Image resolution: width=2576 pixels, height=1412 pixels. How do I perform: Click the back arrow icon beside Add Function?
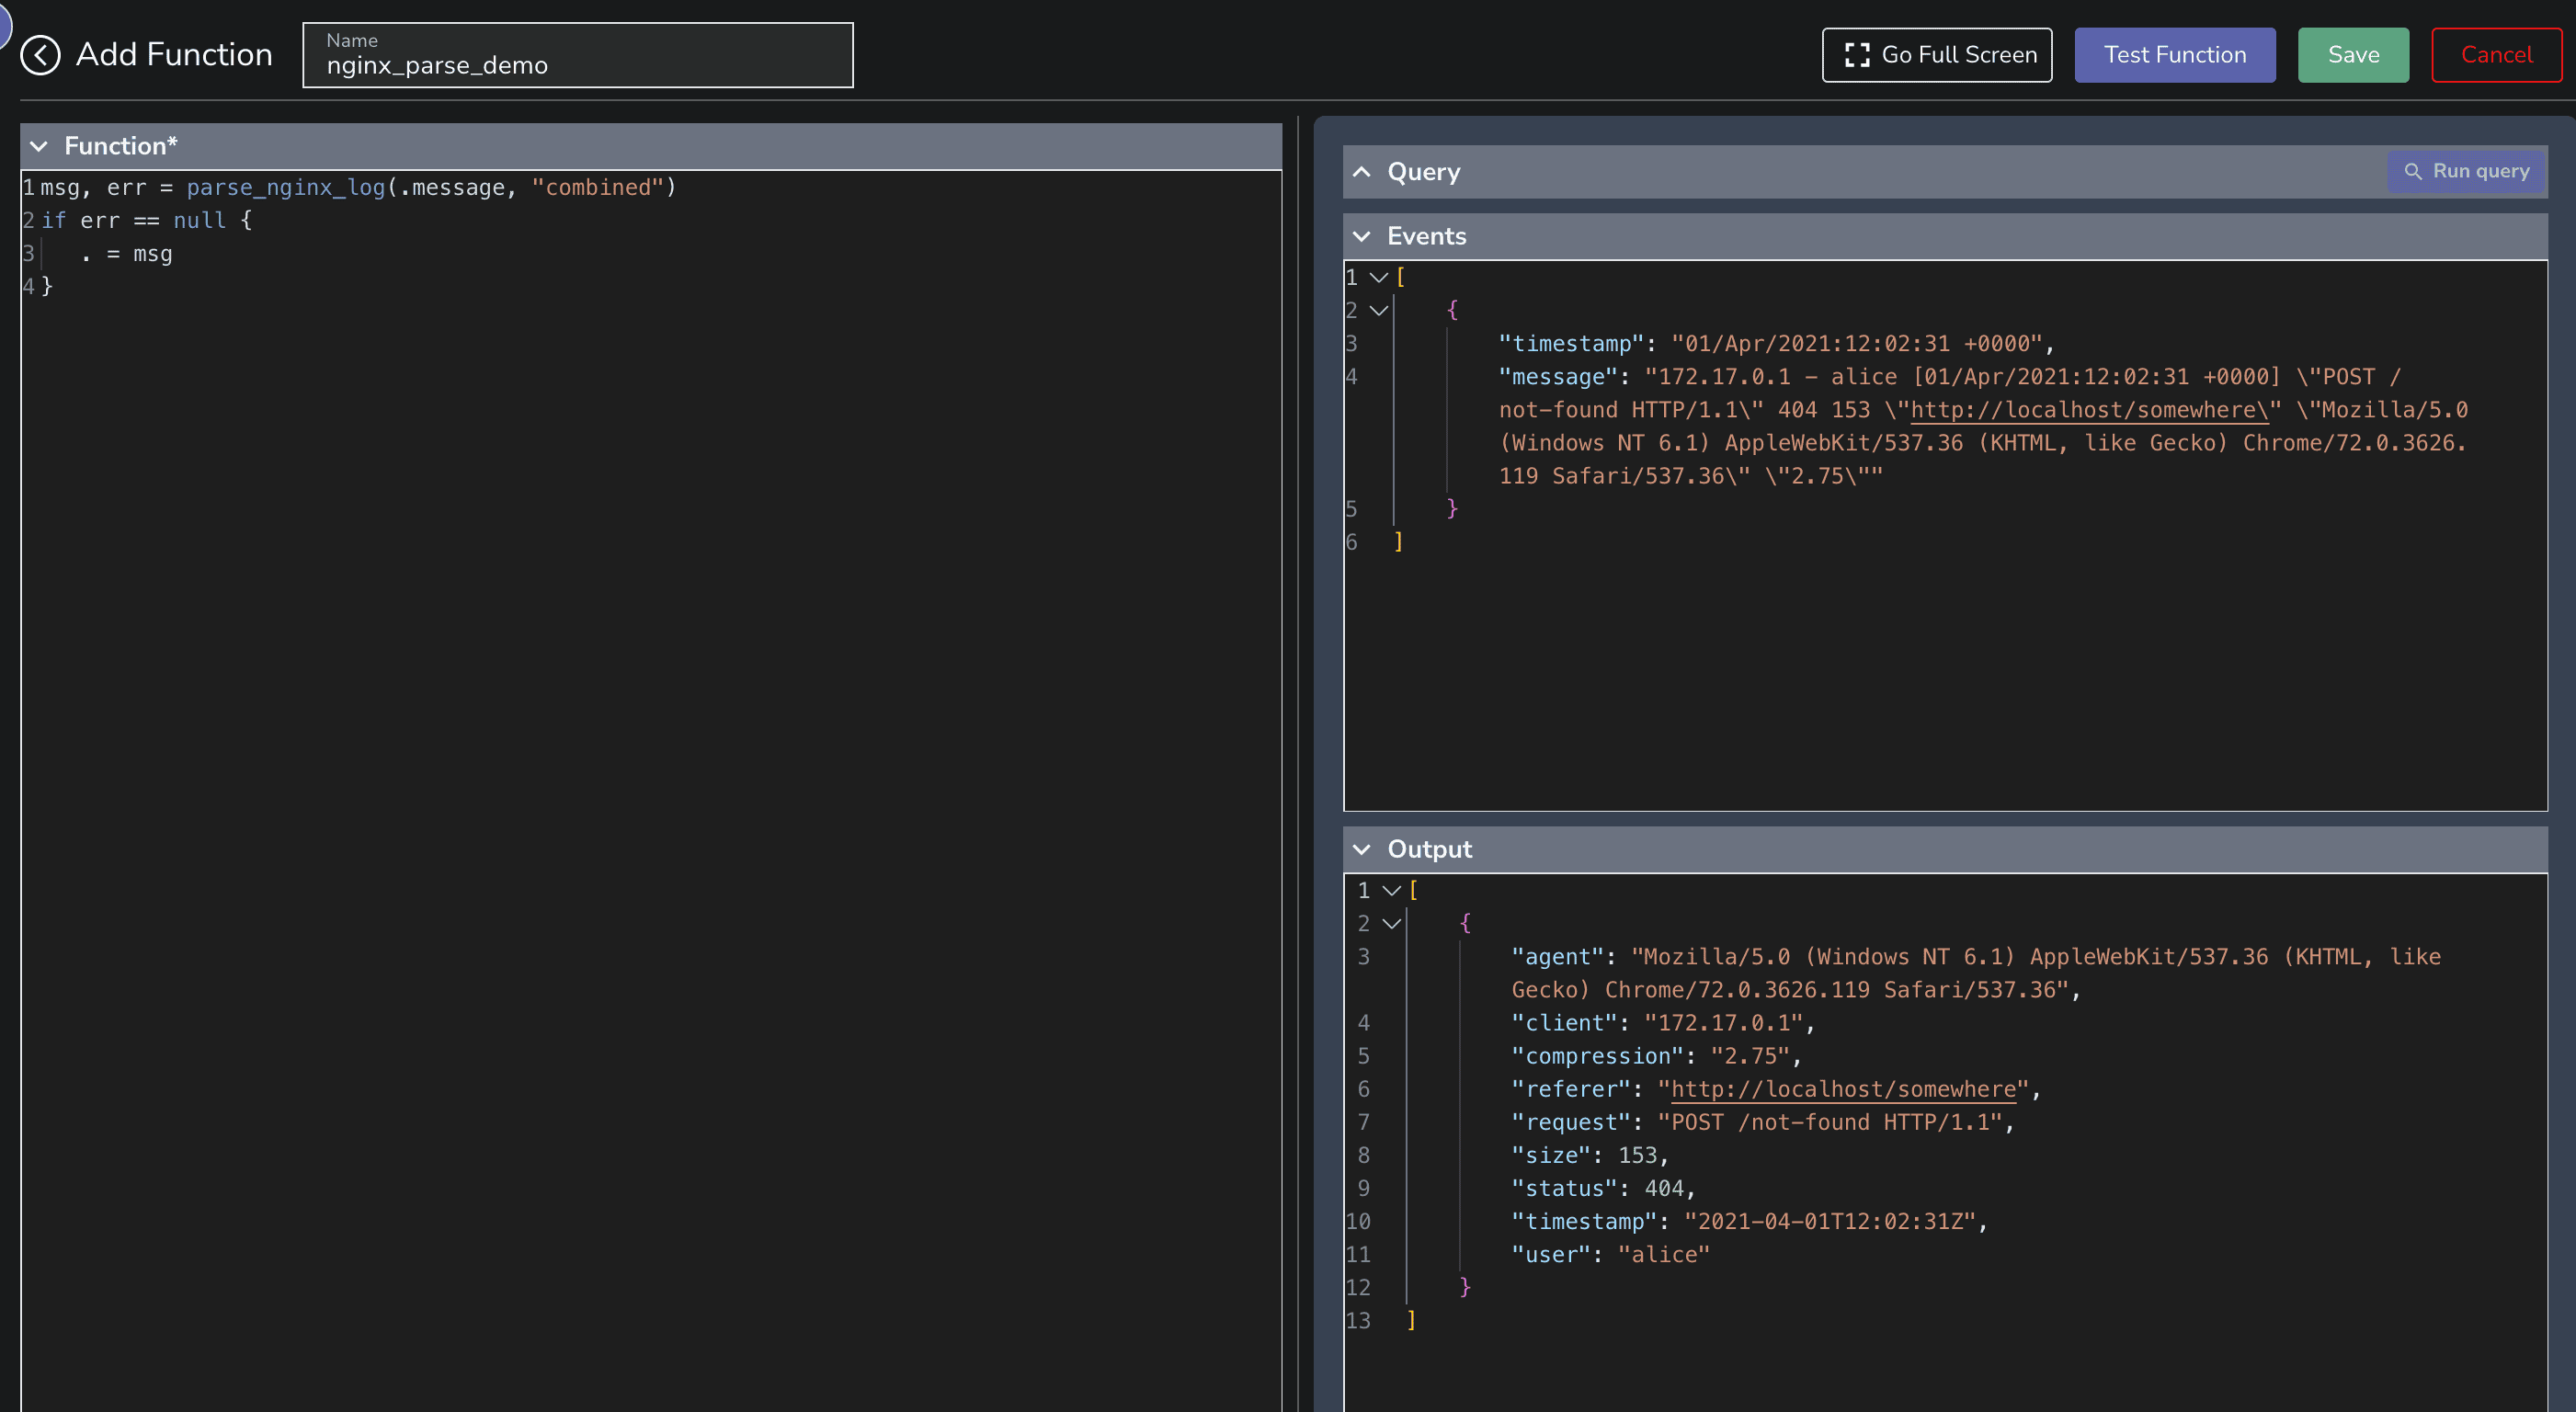(x=40, y=55)
